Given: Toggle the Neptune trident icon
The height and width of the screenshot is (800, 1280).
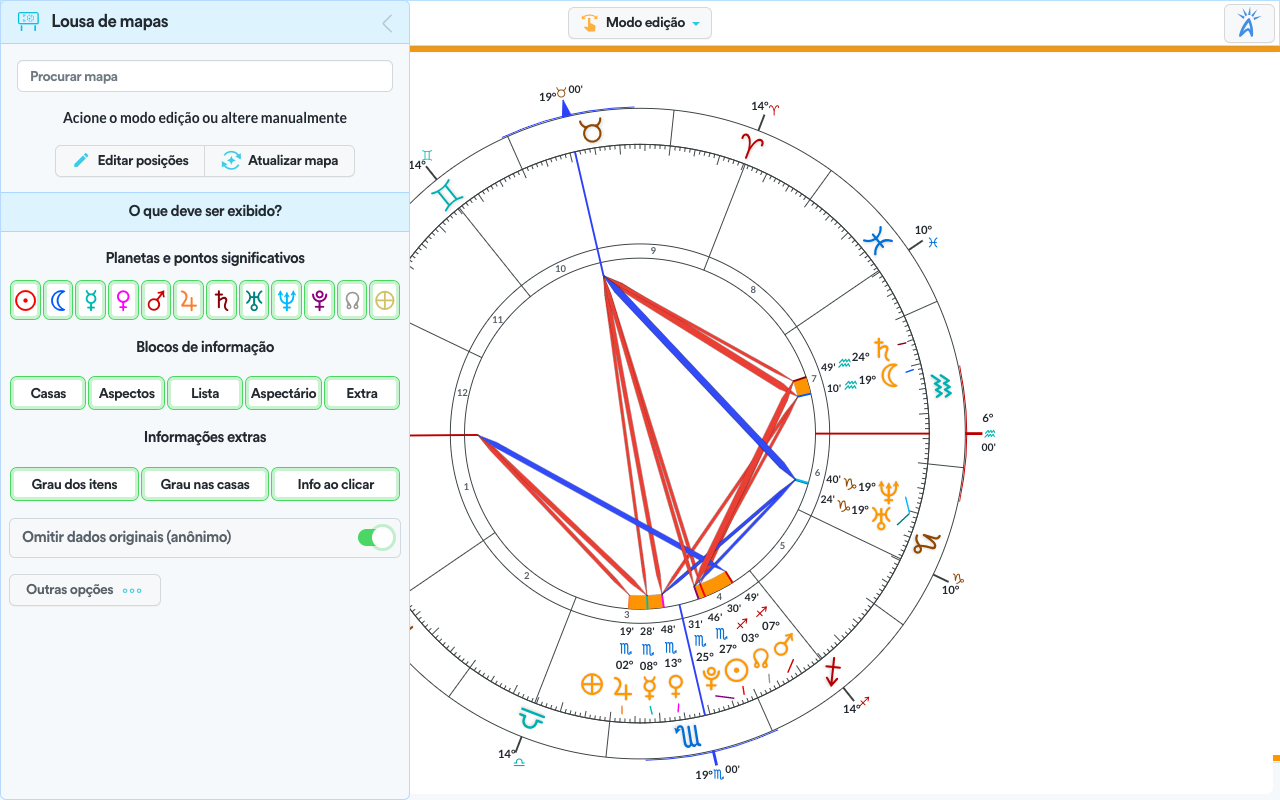Looking at the screenshot, I should (x=287, y=300).
